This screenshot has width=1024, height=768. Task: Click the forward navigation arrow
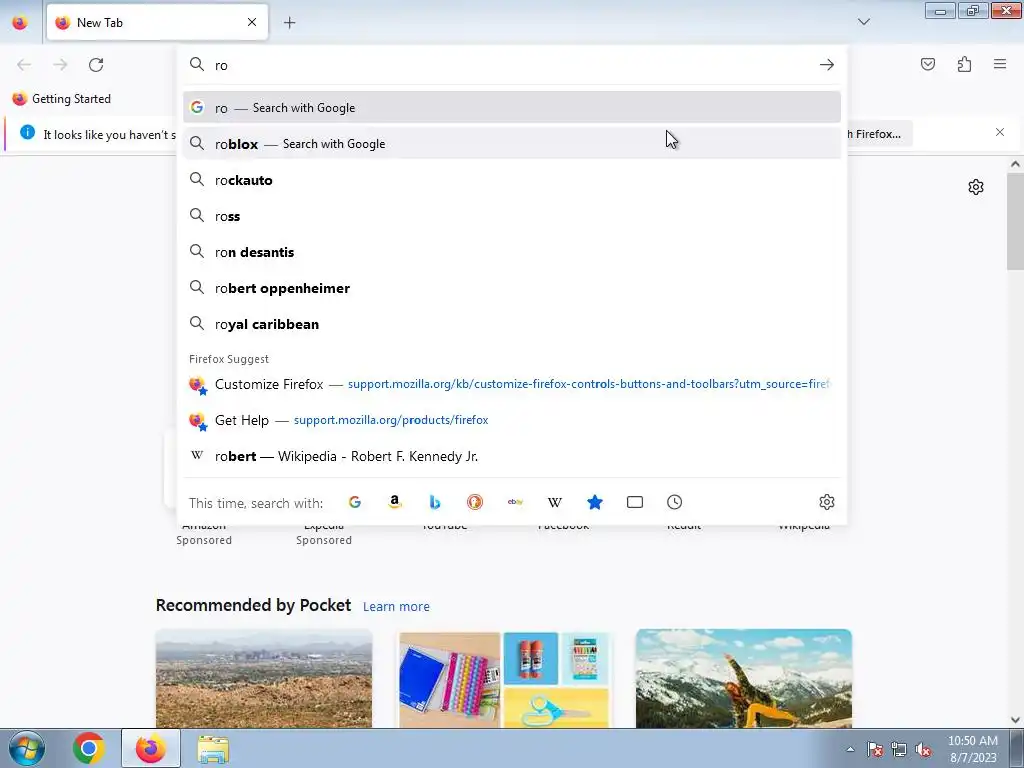tap(60, 65)
